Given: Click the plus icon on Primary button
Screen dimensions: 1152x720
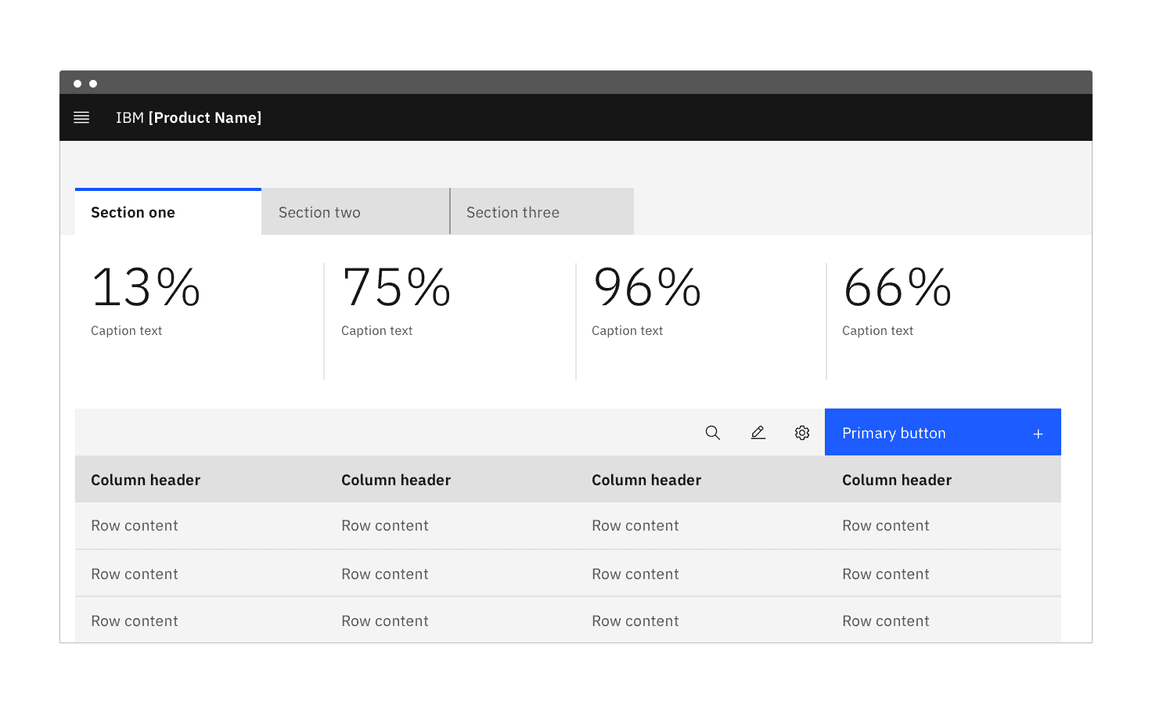Looking at the screenshot, I should (x=1037, y=432).
